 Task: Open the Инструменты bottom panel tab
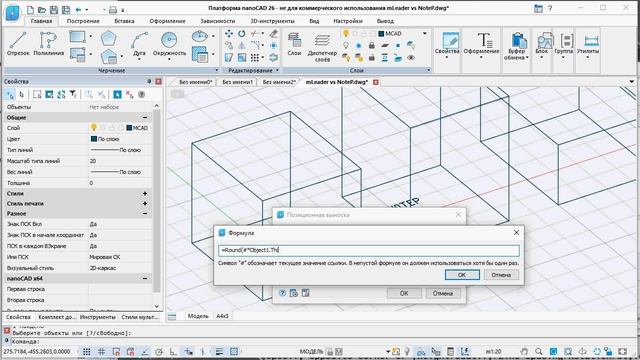coord(98,317)
